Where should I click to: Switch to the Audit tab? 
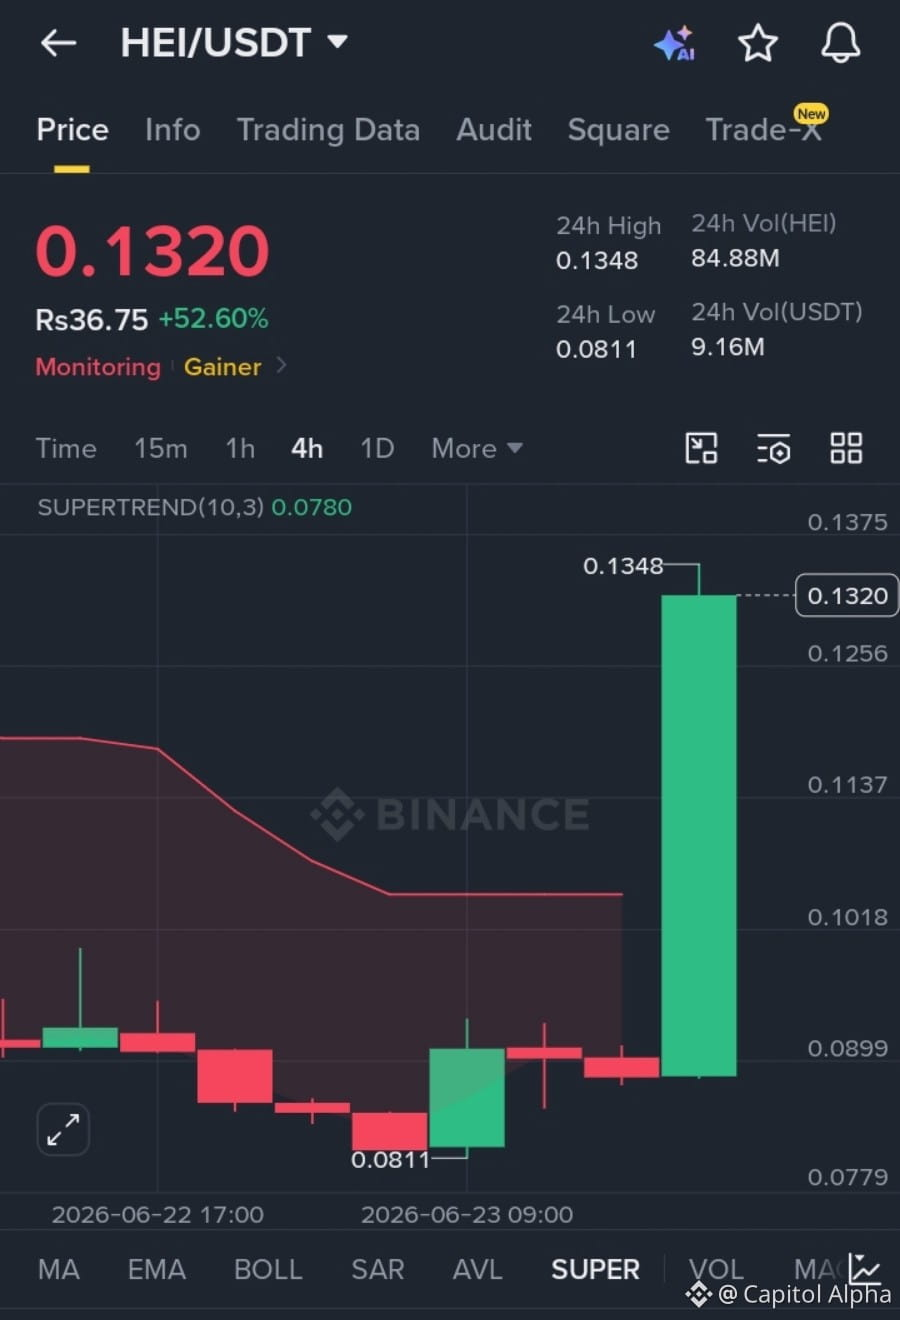(494, 130)
